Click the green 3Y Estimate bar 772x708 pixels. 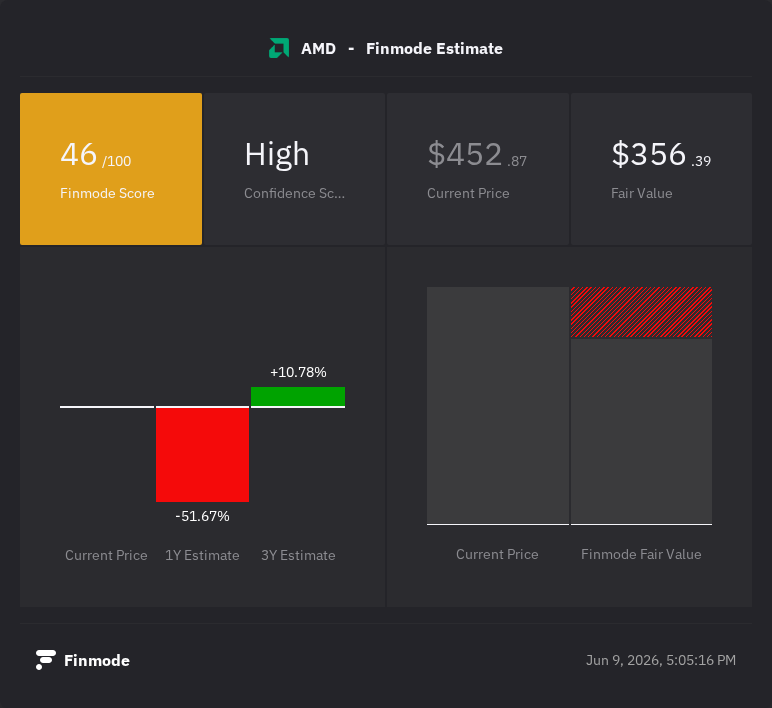click(x=298, y=396)
